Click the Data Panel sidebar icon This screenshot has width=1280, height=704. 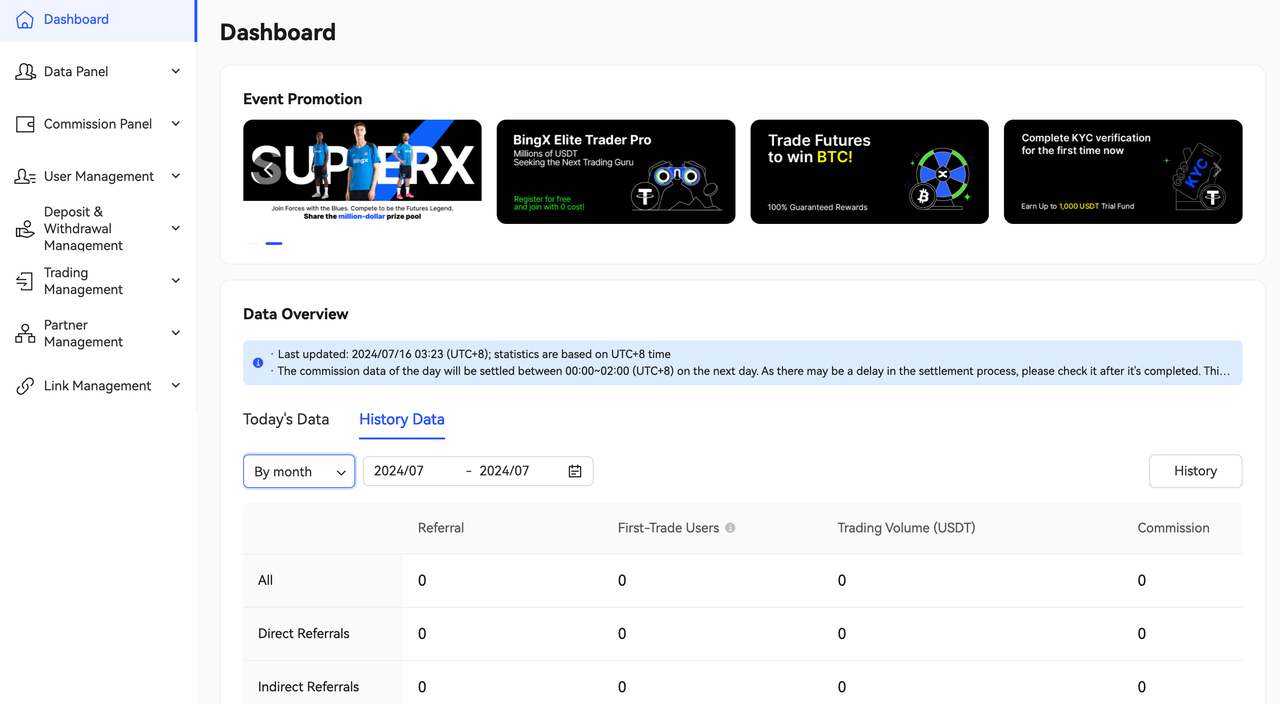tap(25, 72)
